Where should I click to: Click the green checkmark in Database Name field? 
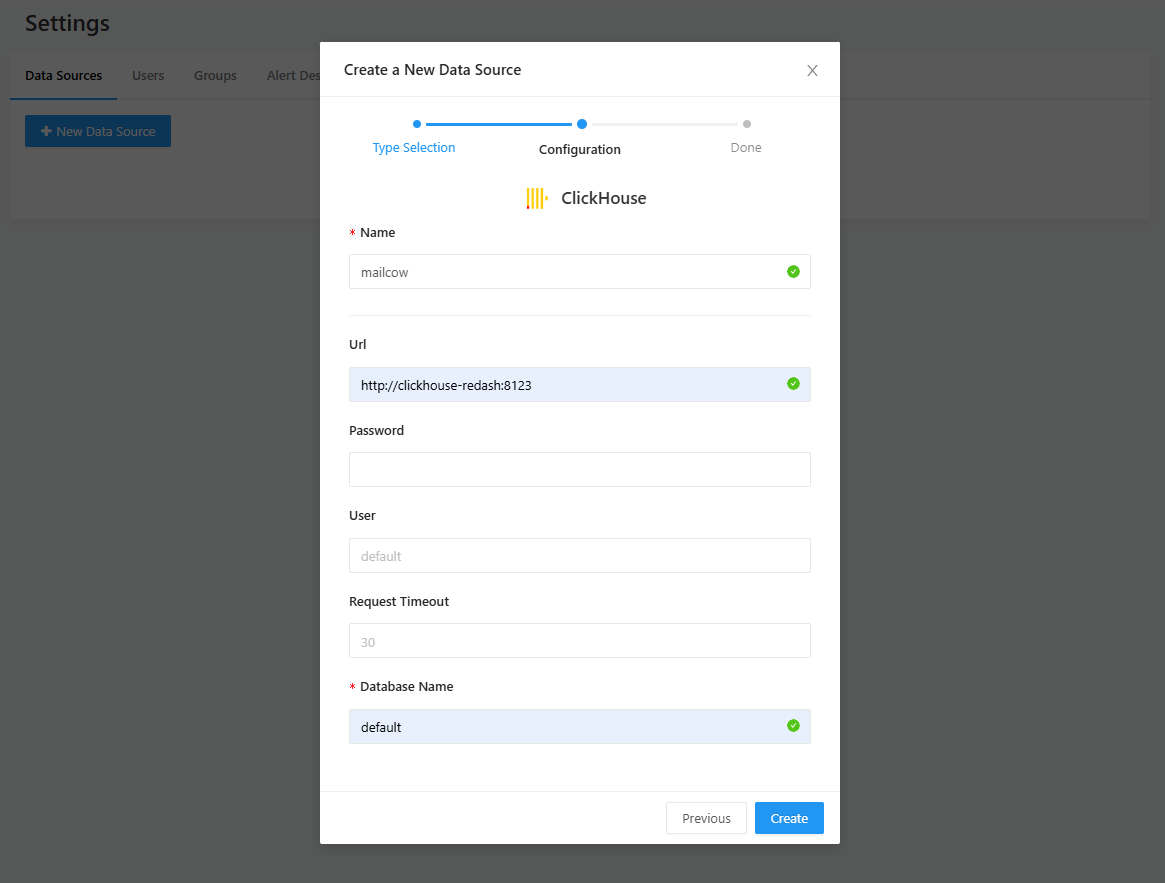[794, 725]
